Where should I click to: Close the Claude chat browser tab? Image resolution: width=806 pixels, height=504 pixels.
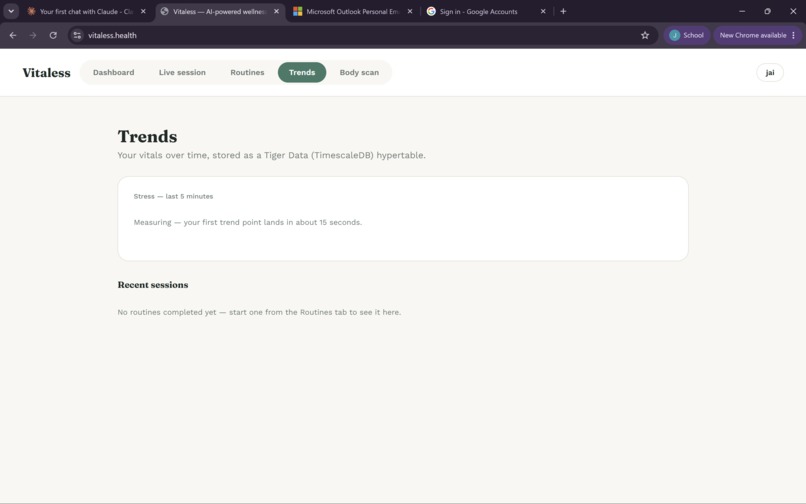coord(143,11)
